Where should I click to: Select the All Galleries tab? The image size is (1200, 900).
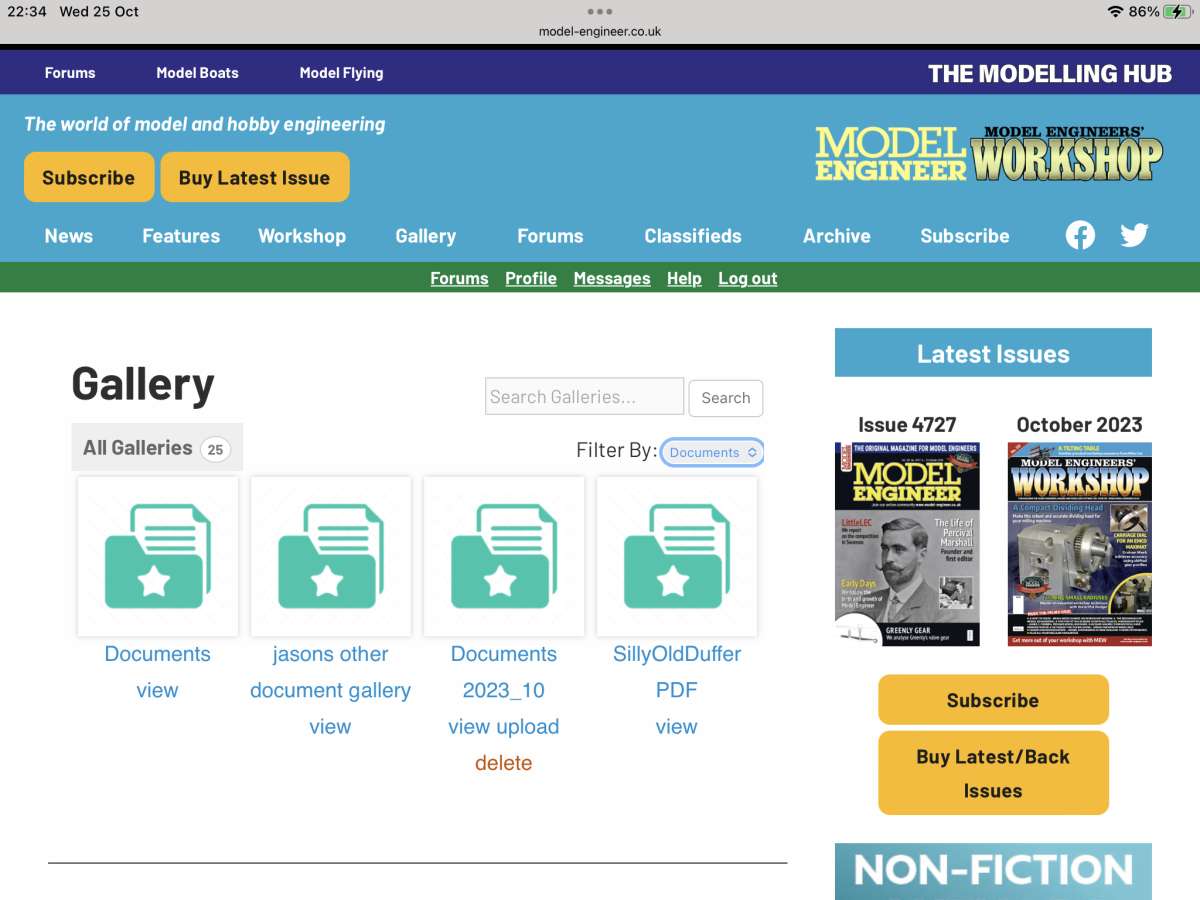tap(157, 447)
